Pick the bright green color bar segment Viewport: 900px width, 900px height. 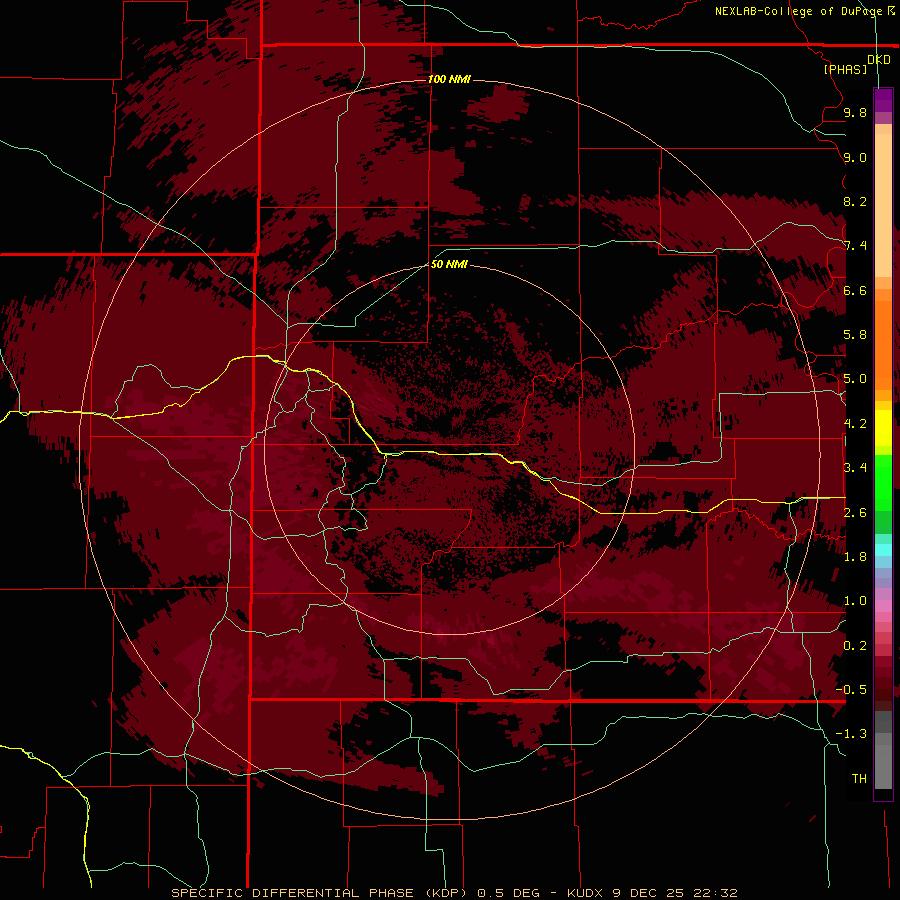click(x=883, y=482)
